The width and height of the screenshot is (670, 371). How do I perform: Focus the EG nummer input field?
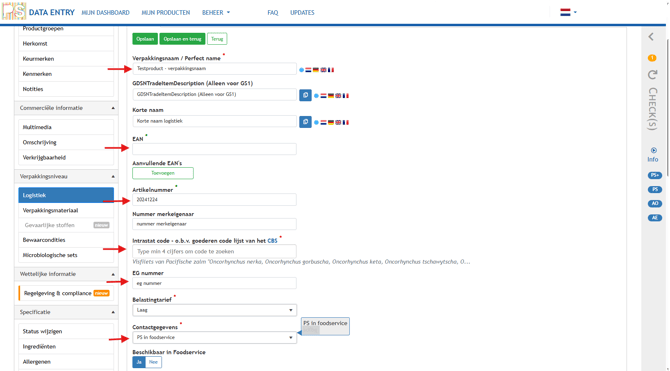point(215,283)
